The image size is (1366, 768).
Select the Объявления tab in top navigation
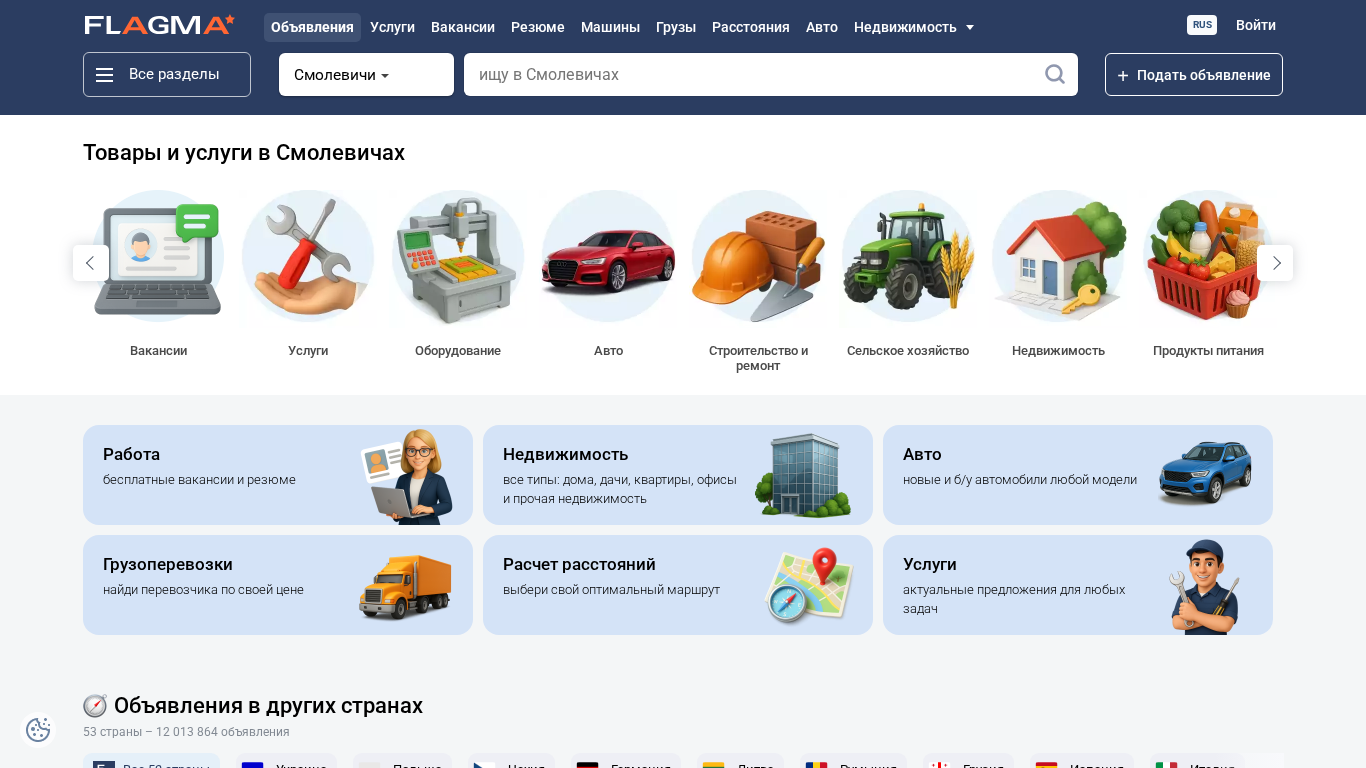coord(312,27)
